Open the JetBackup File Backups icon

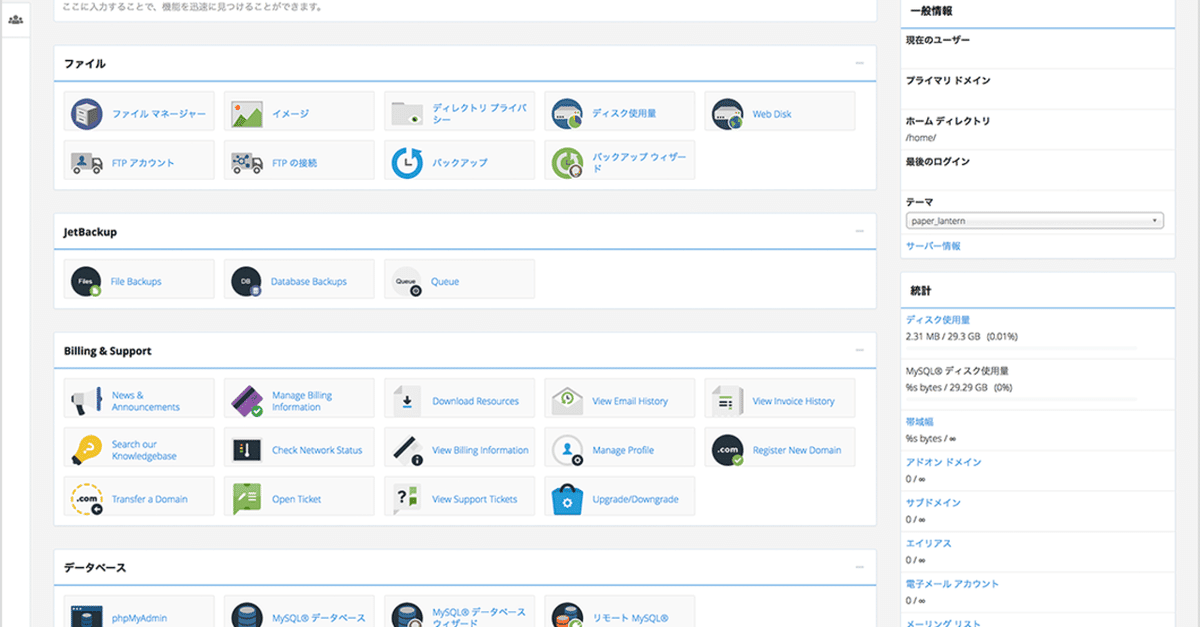click(x=87, y=281)
